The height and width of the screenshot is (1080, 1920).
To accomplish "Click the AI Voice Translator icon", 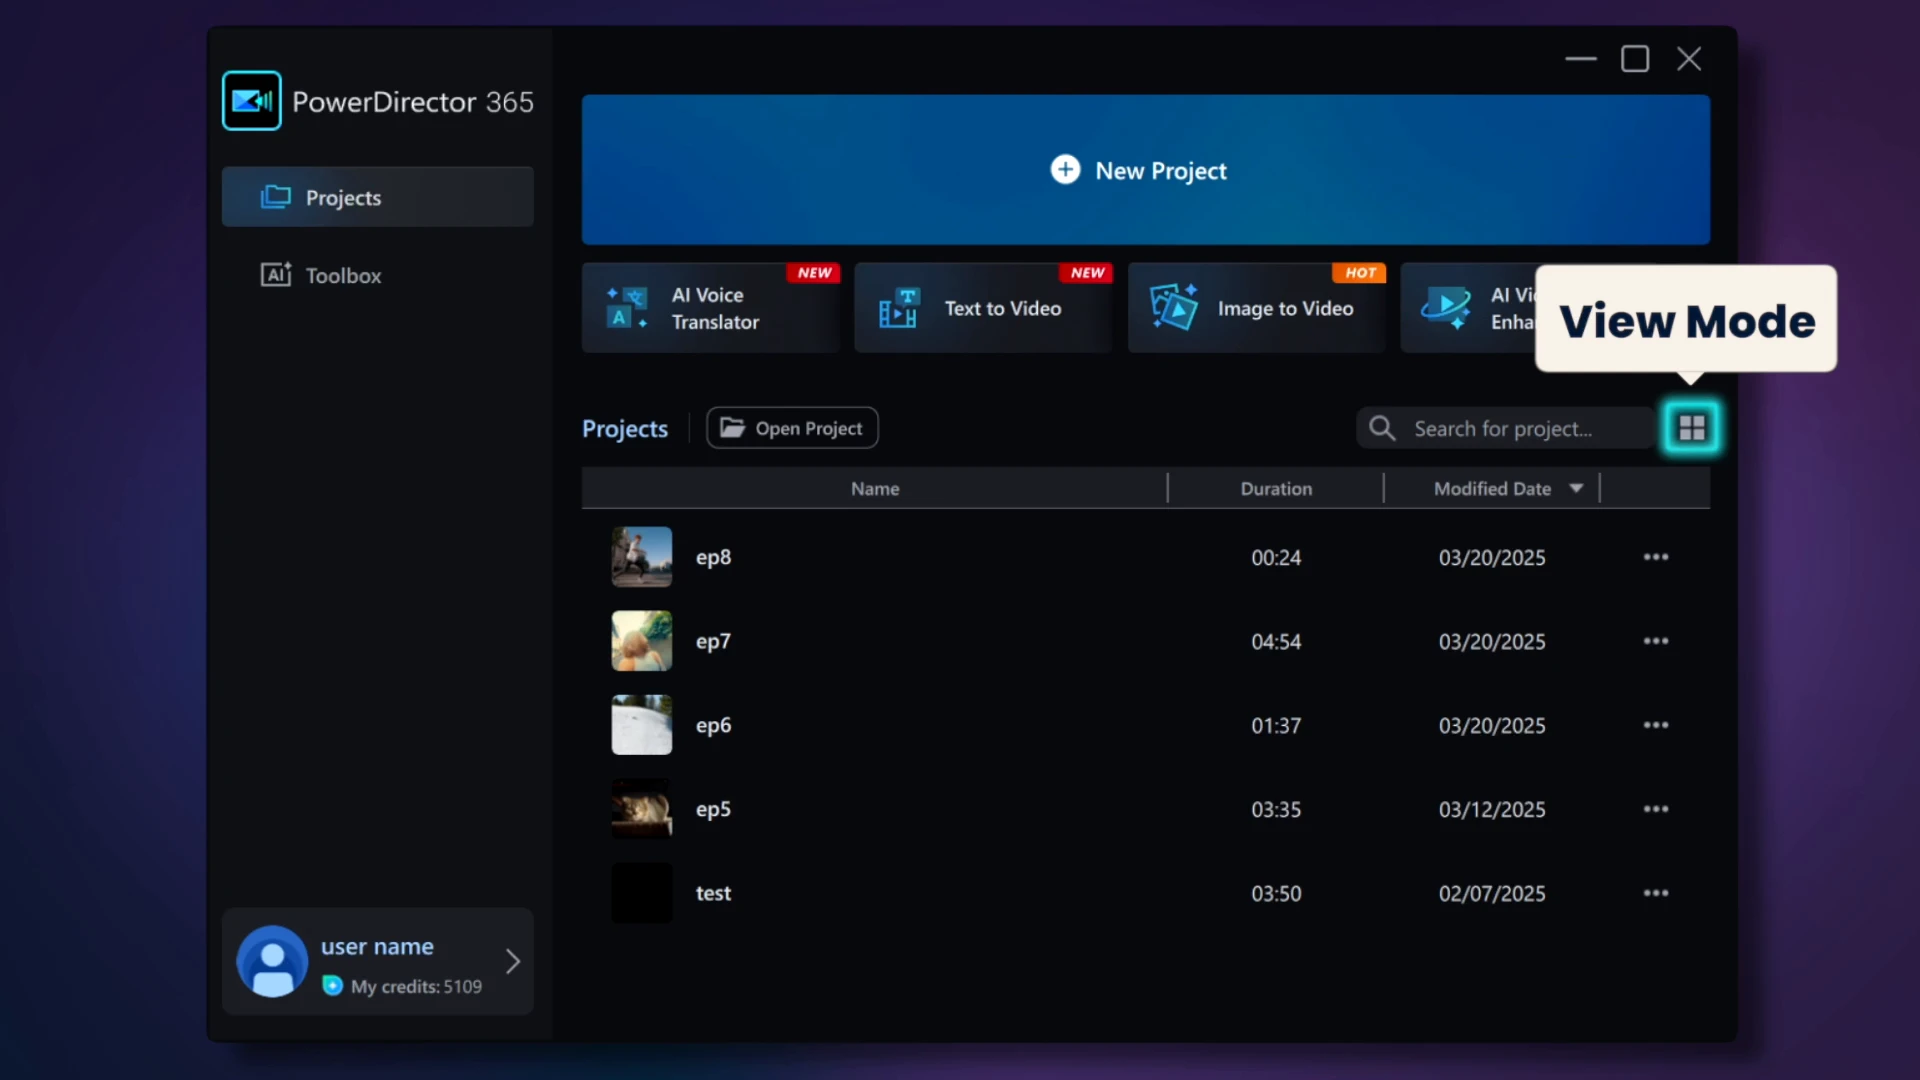I will coord(627,308).
